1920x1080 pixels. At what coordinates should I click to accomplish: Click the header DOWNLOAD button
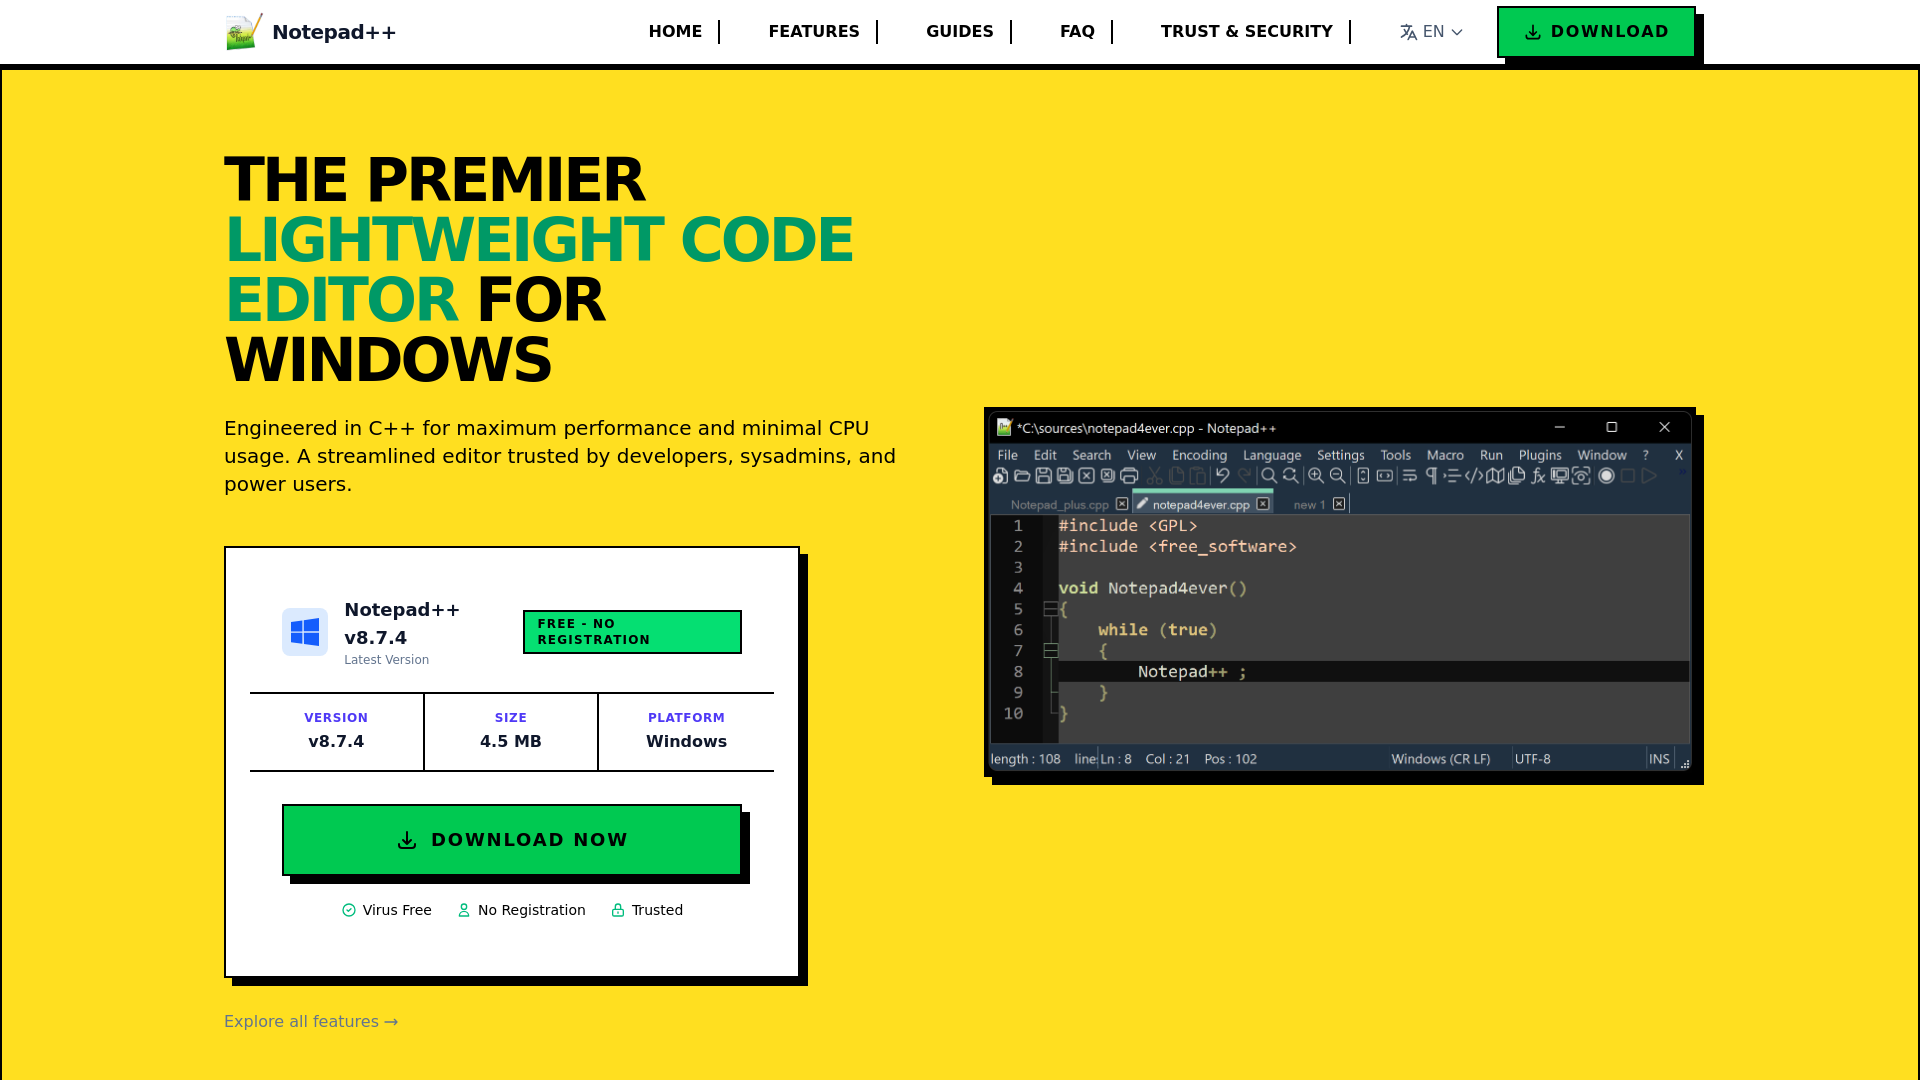(1596, 32)
